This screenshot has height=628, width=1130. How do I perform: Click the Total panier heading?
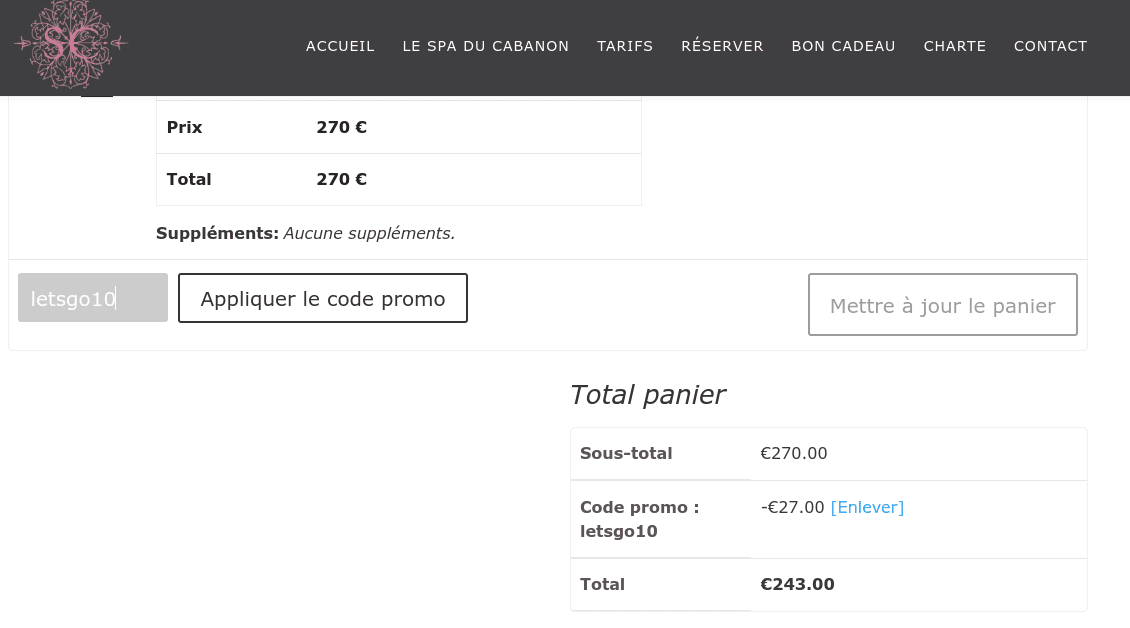(x=647, y=395)
